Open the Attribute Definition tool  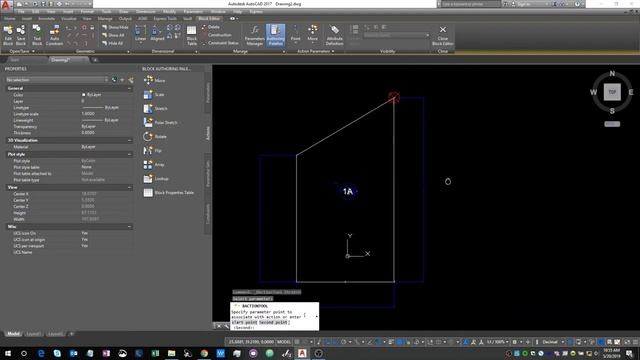point(335,35)
